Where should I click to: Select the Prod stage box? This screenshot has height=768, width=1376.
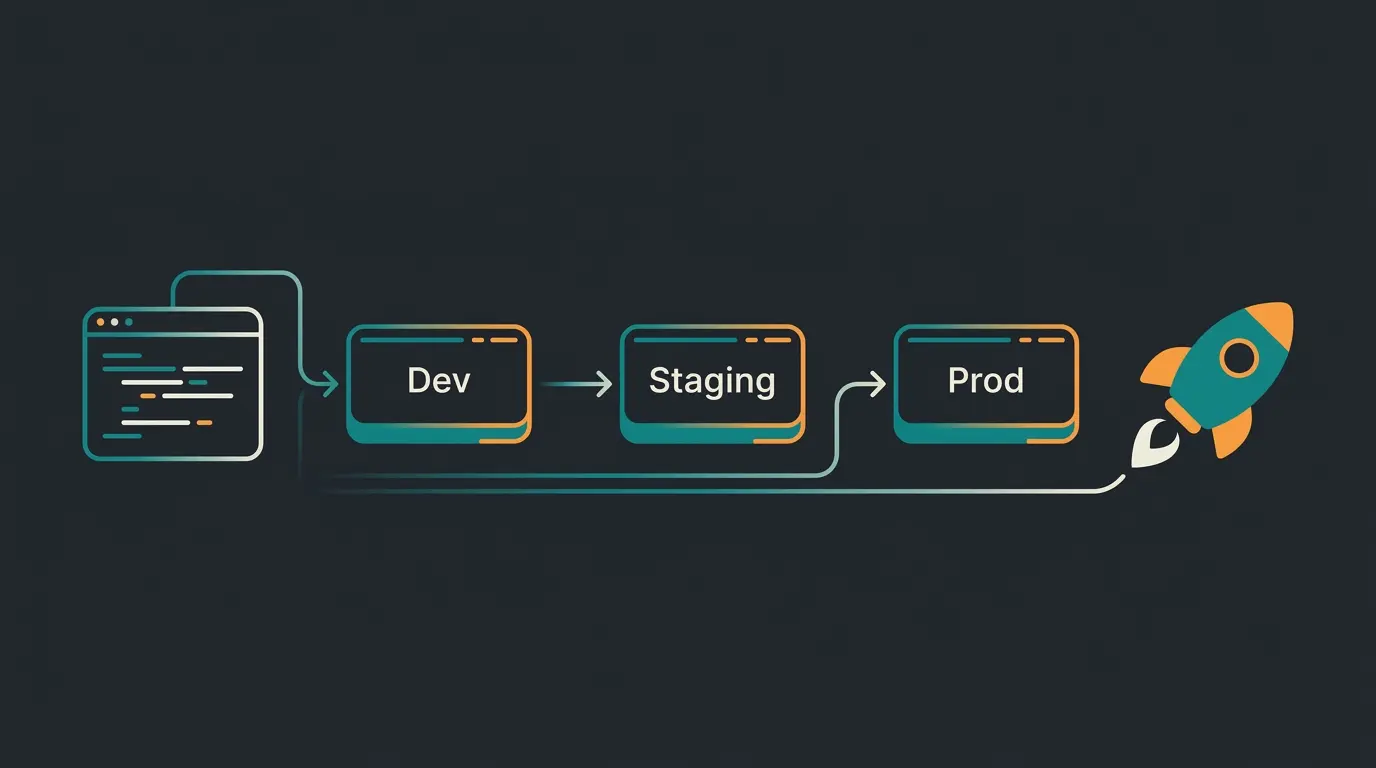point(986,384)
